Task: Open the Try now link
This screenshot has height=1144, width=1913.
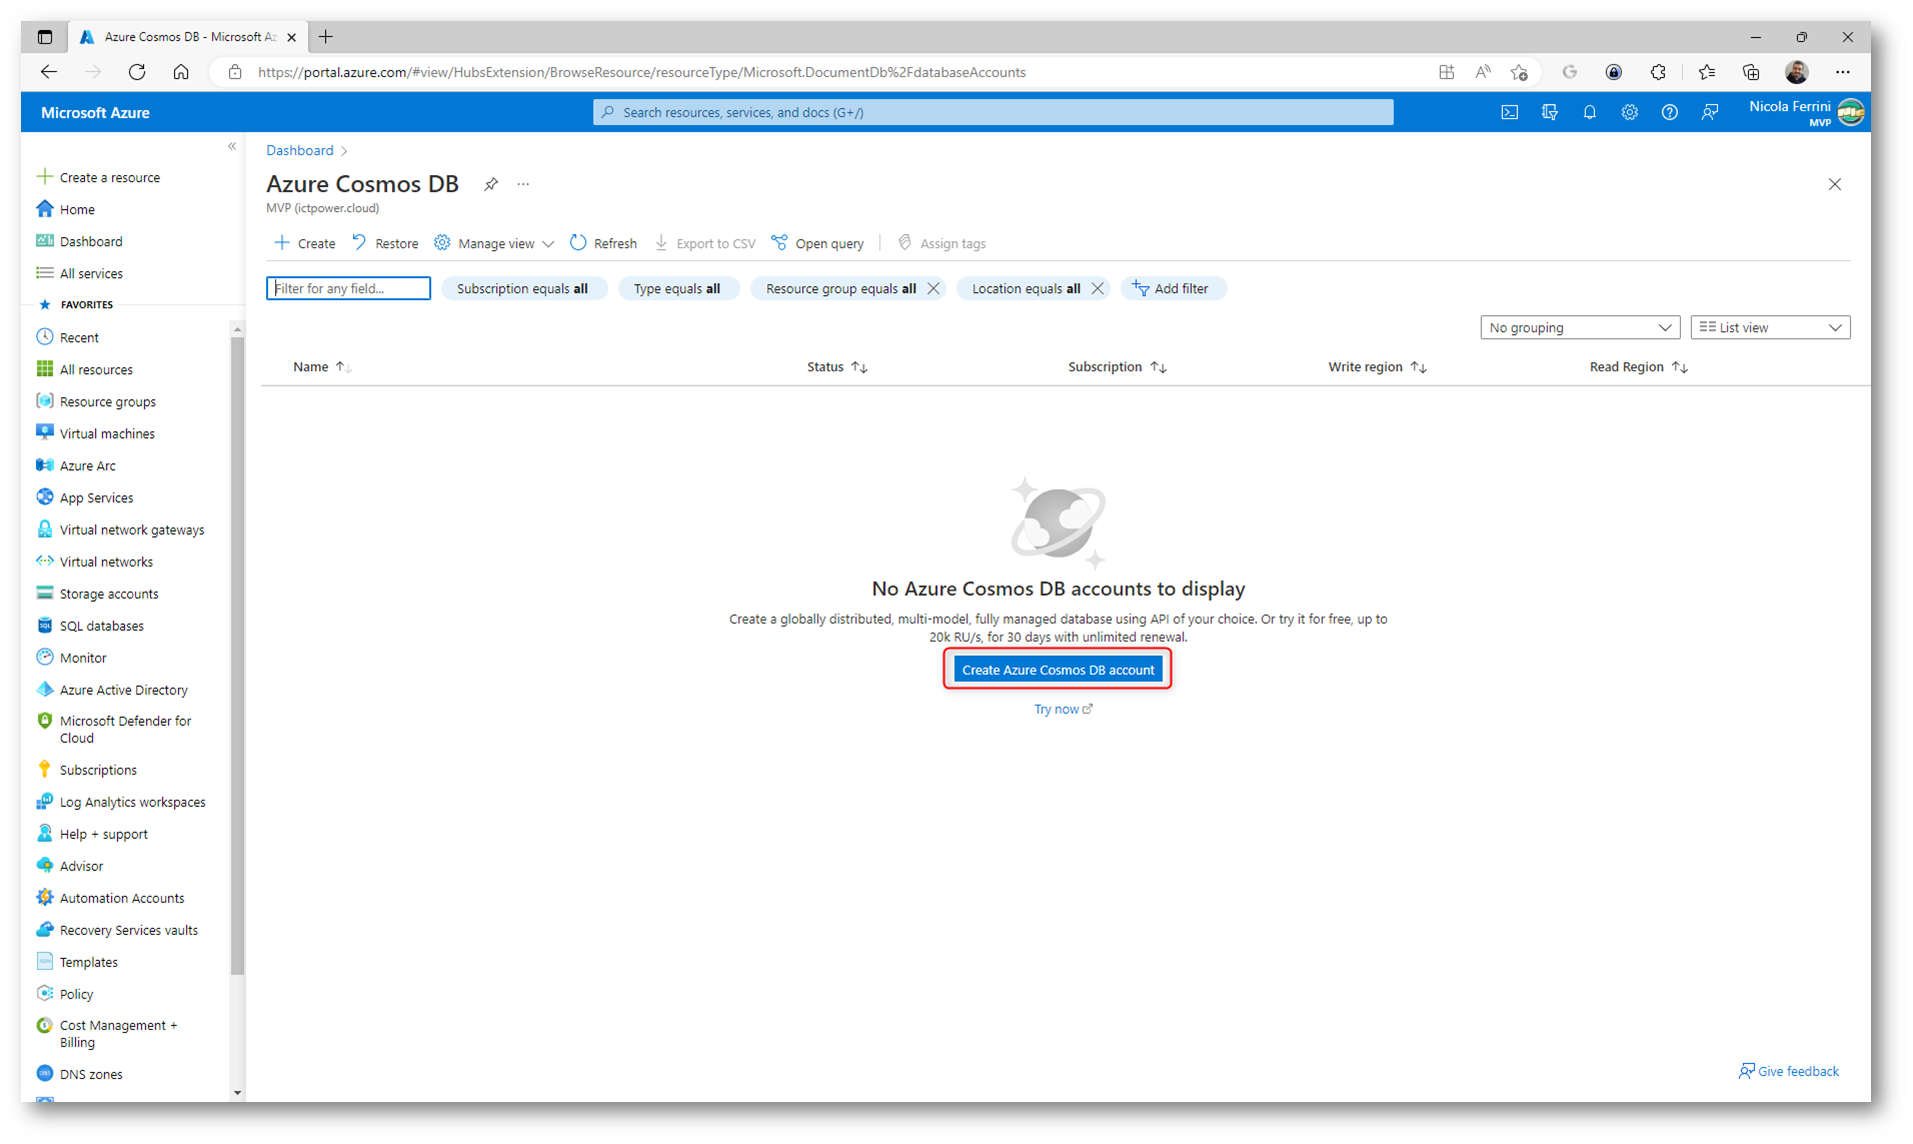Action: point(1063,709)
